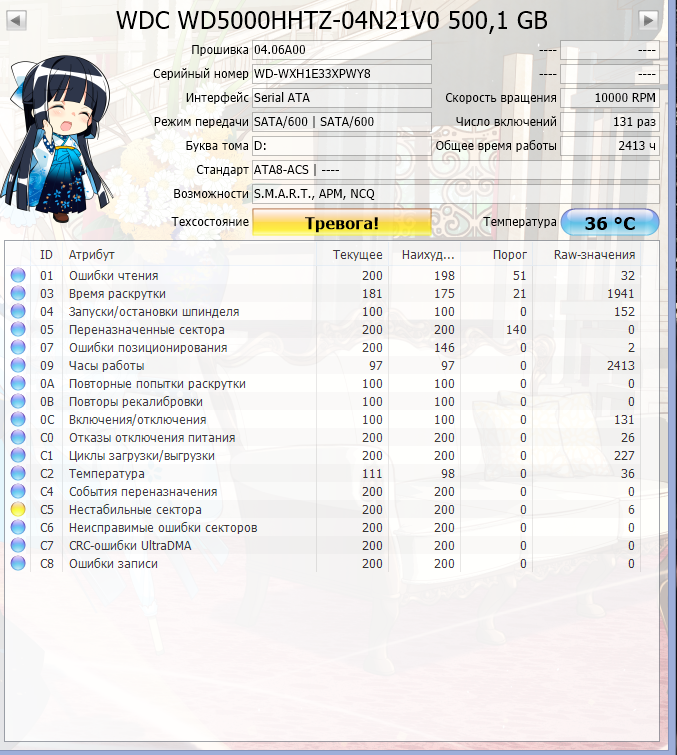Click status orb for Время раскрутки row
The width and height of the screenshot is (677, 755).
pos(18,293)
